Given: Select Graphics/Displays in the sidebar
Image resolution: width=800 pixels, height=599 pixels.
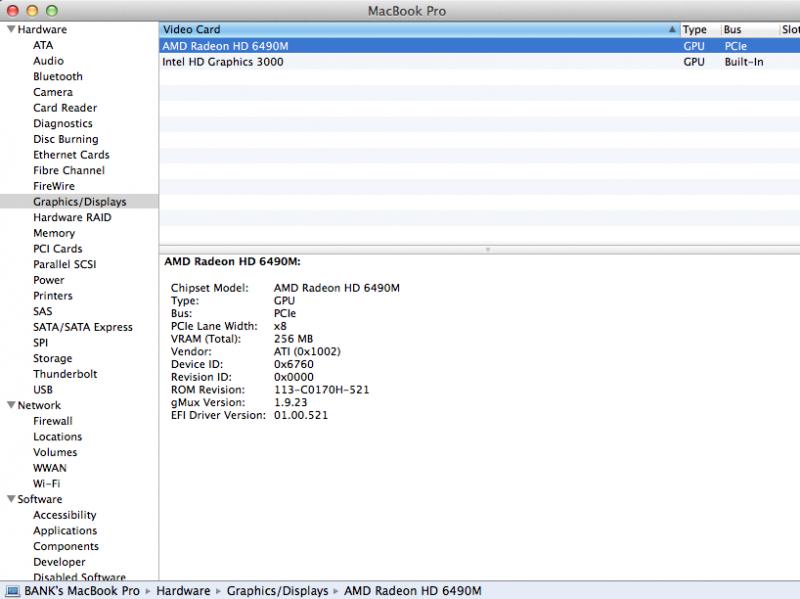Looking at the screenshot, I should tap(80, 202).
